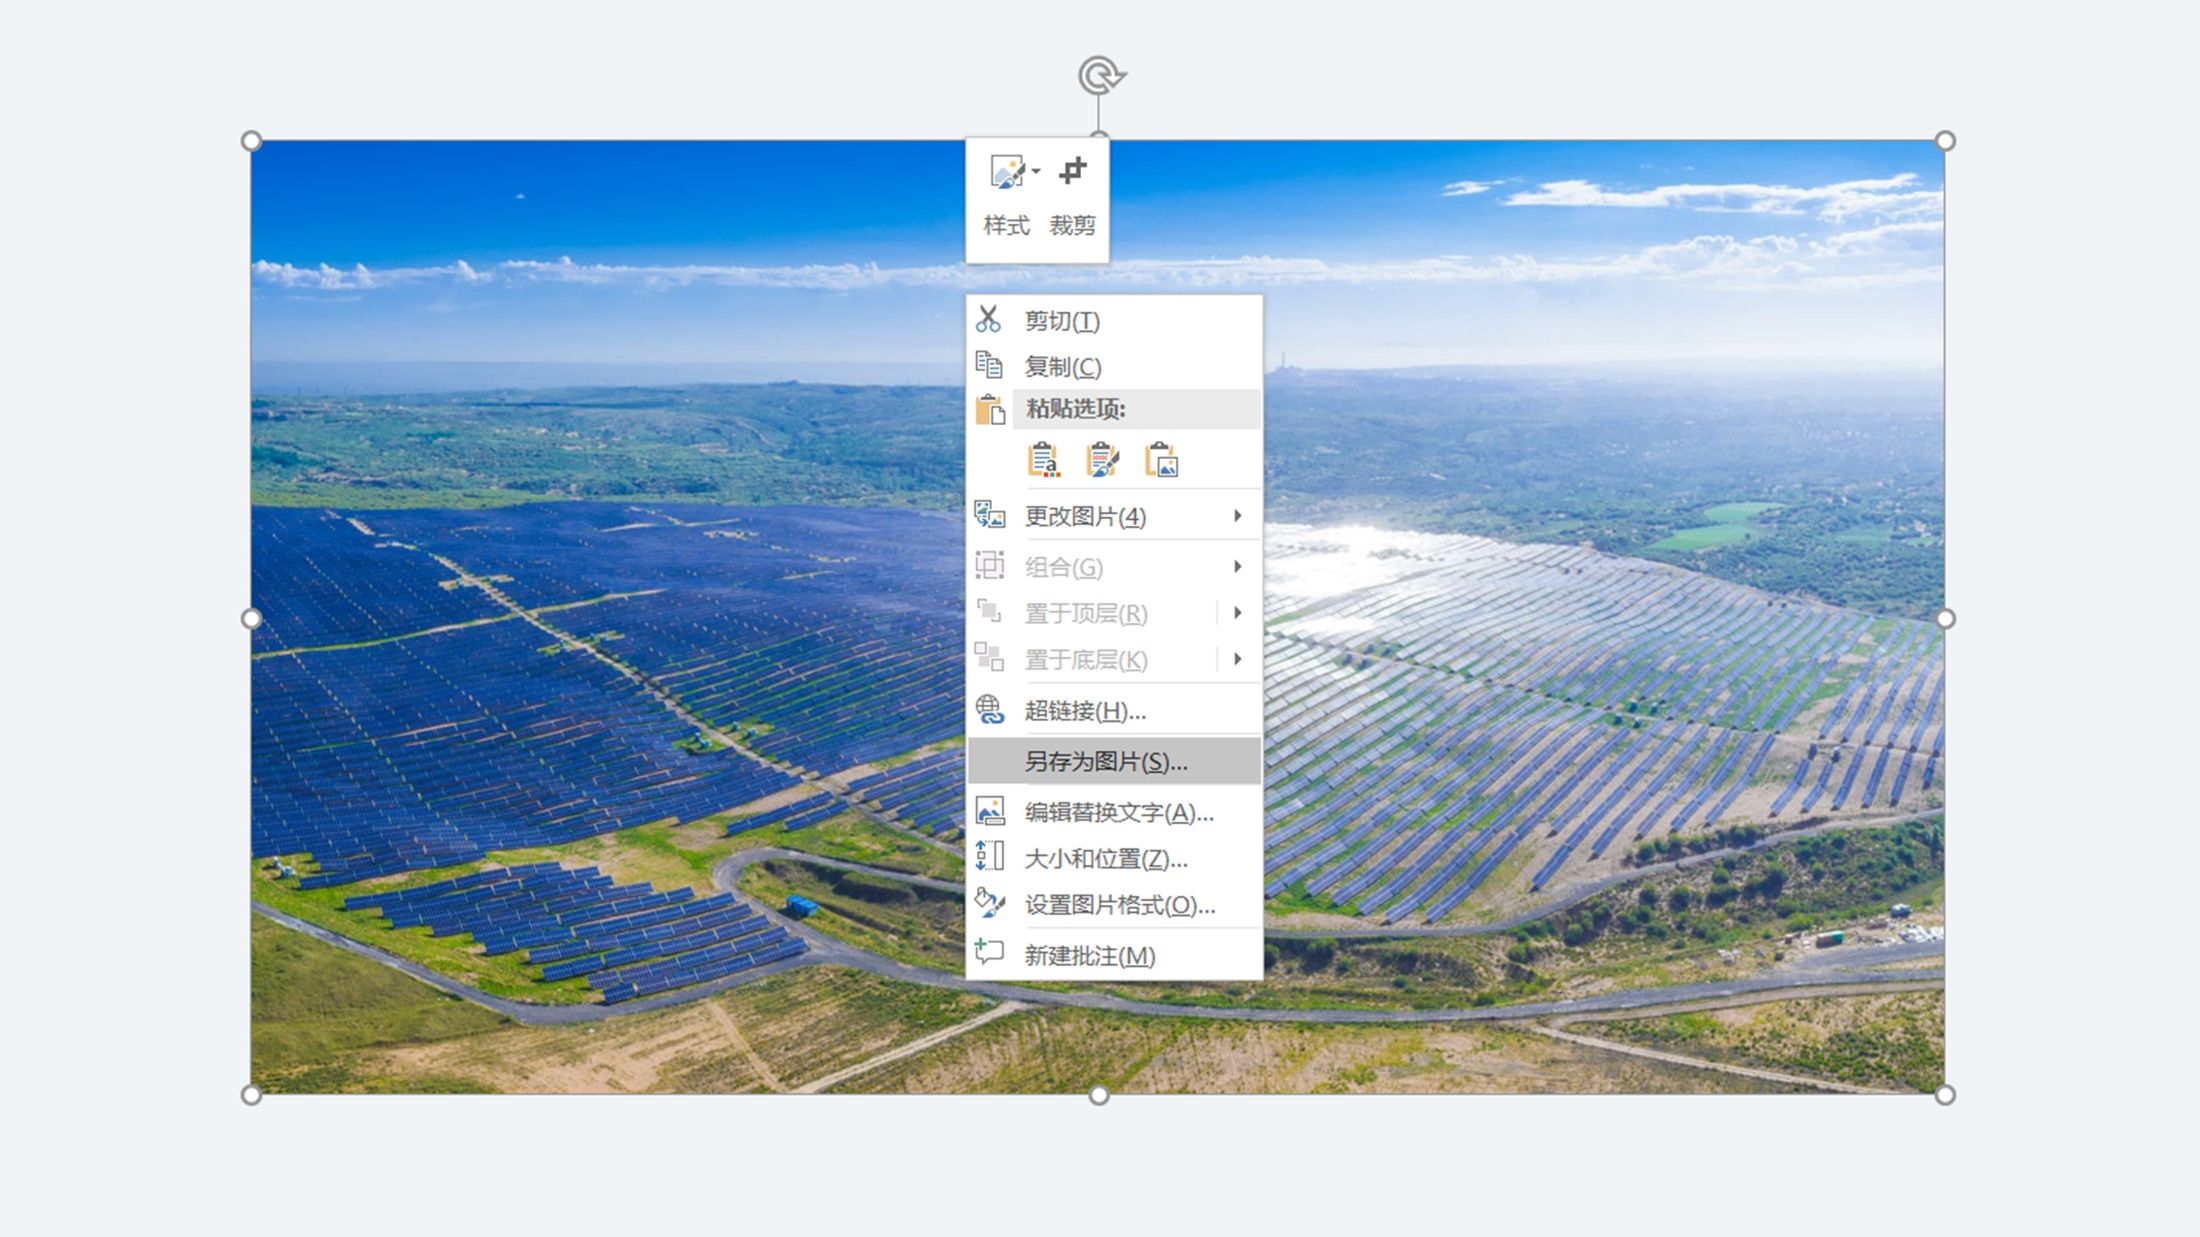
Task: Click the clipboard icon beside Paste Options
Action: 990,409
